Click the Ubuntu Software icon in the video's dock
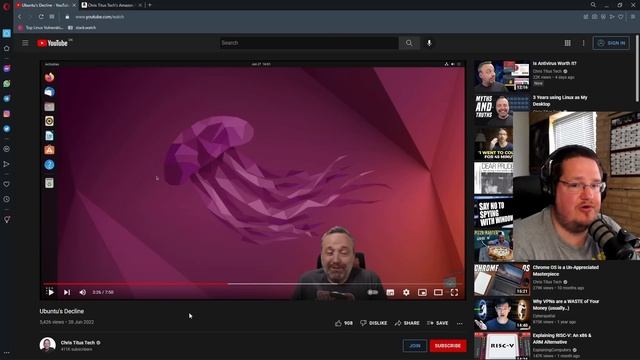640x360 pixels. pos(49,150)
